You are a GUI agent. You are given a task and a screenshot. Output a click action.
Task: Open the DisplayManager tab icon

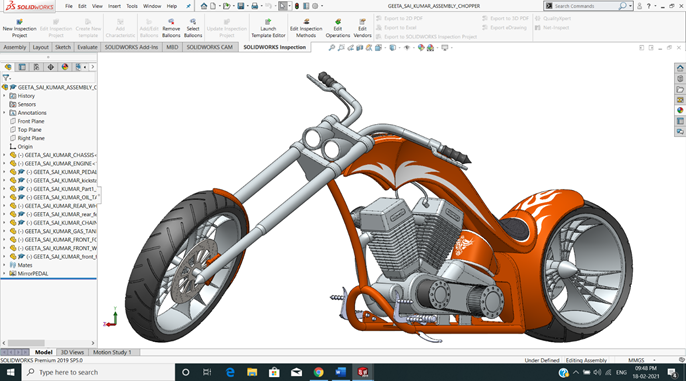(x=65, y=67)
